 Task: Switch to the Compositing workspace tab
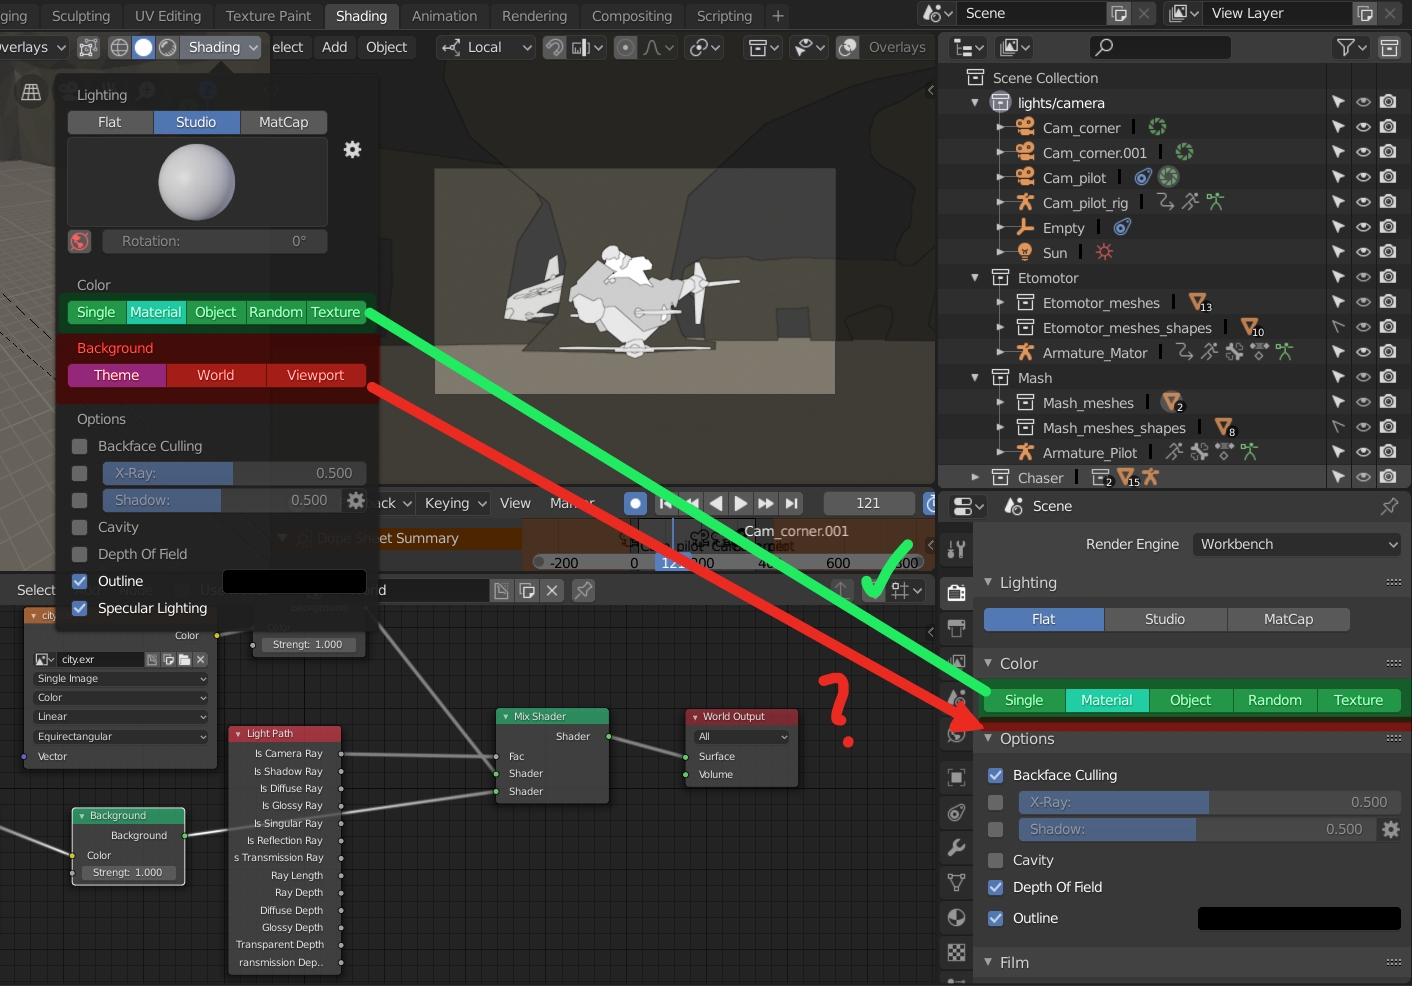click(632, 16)
